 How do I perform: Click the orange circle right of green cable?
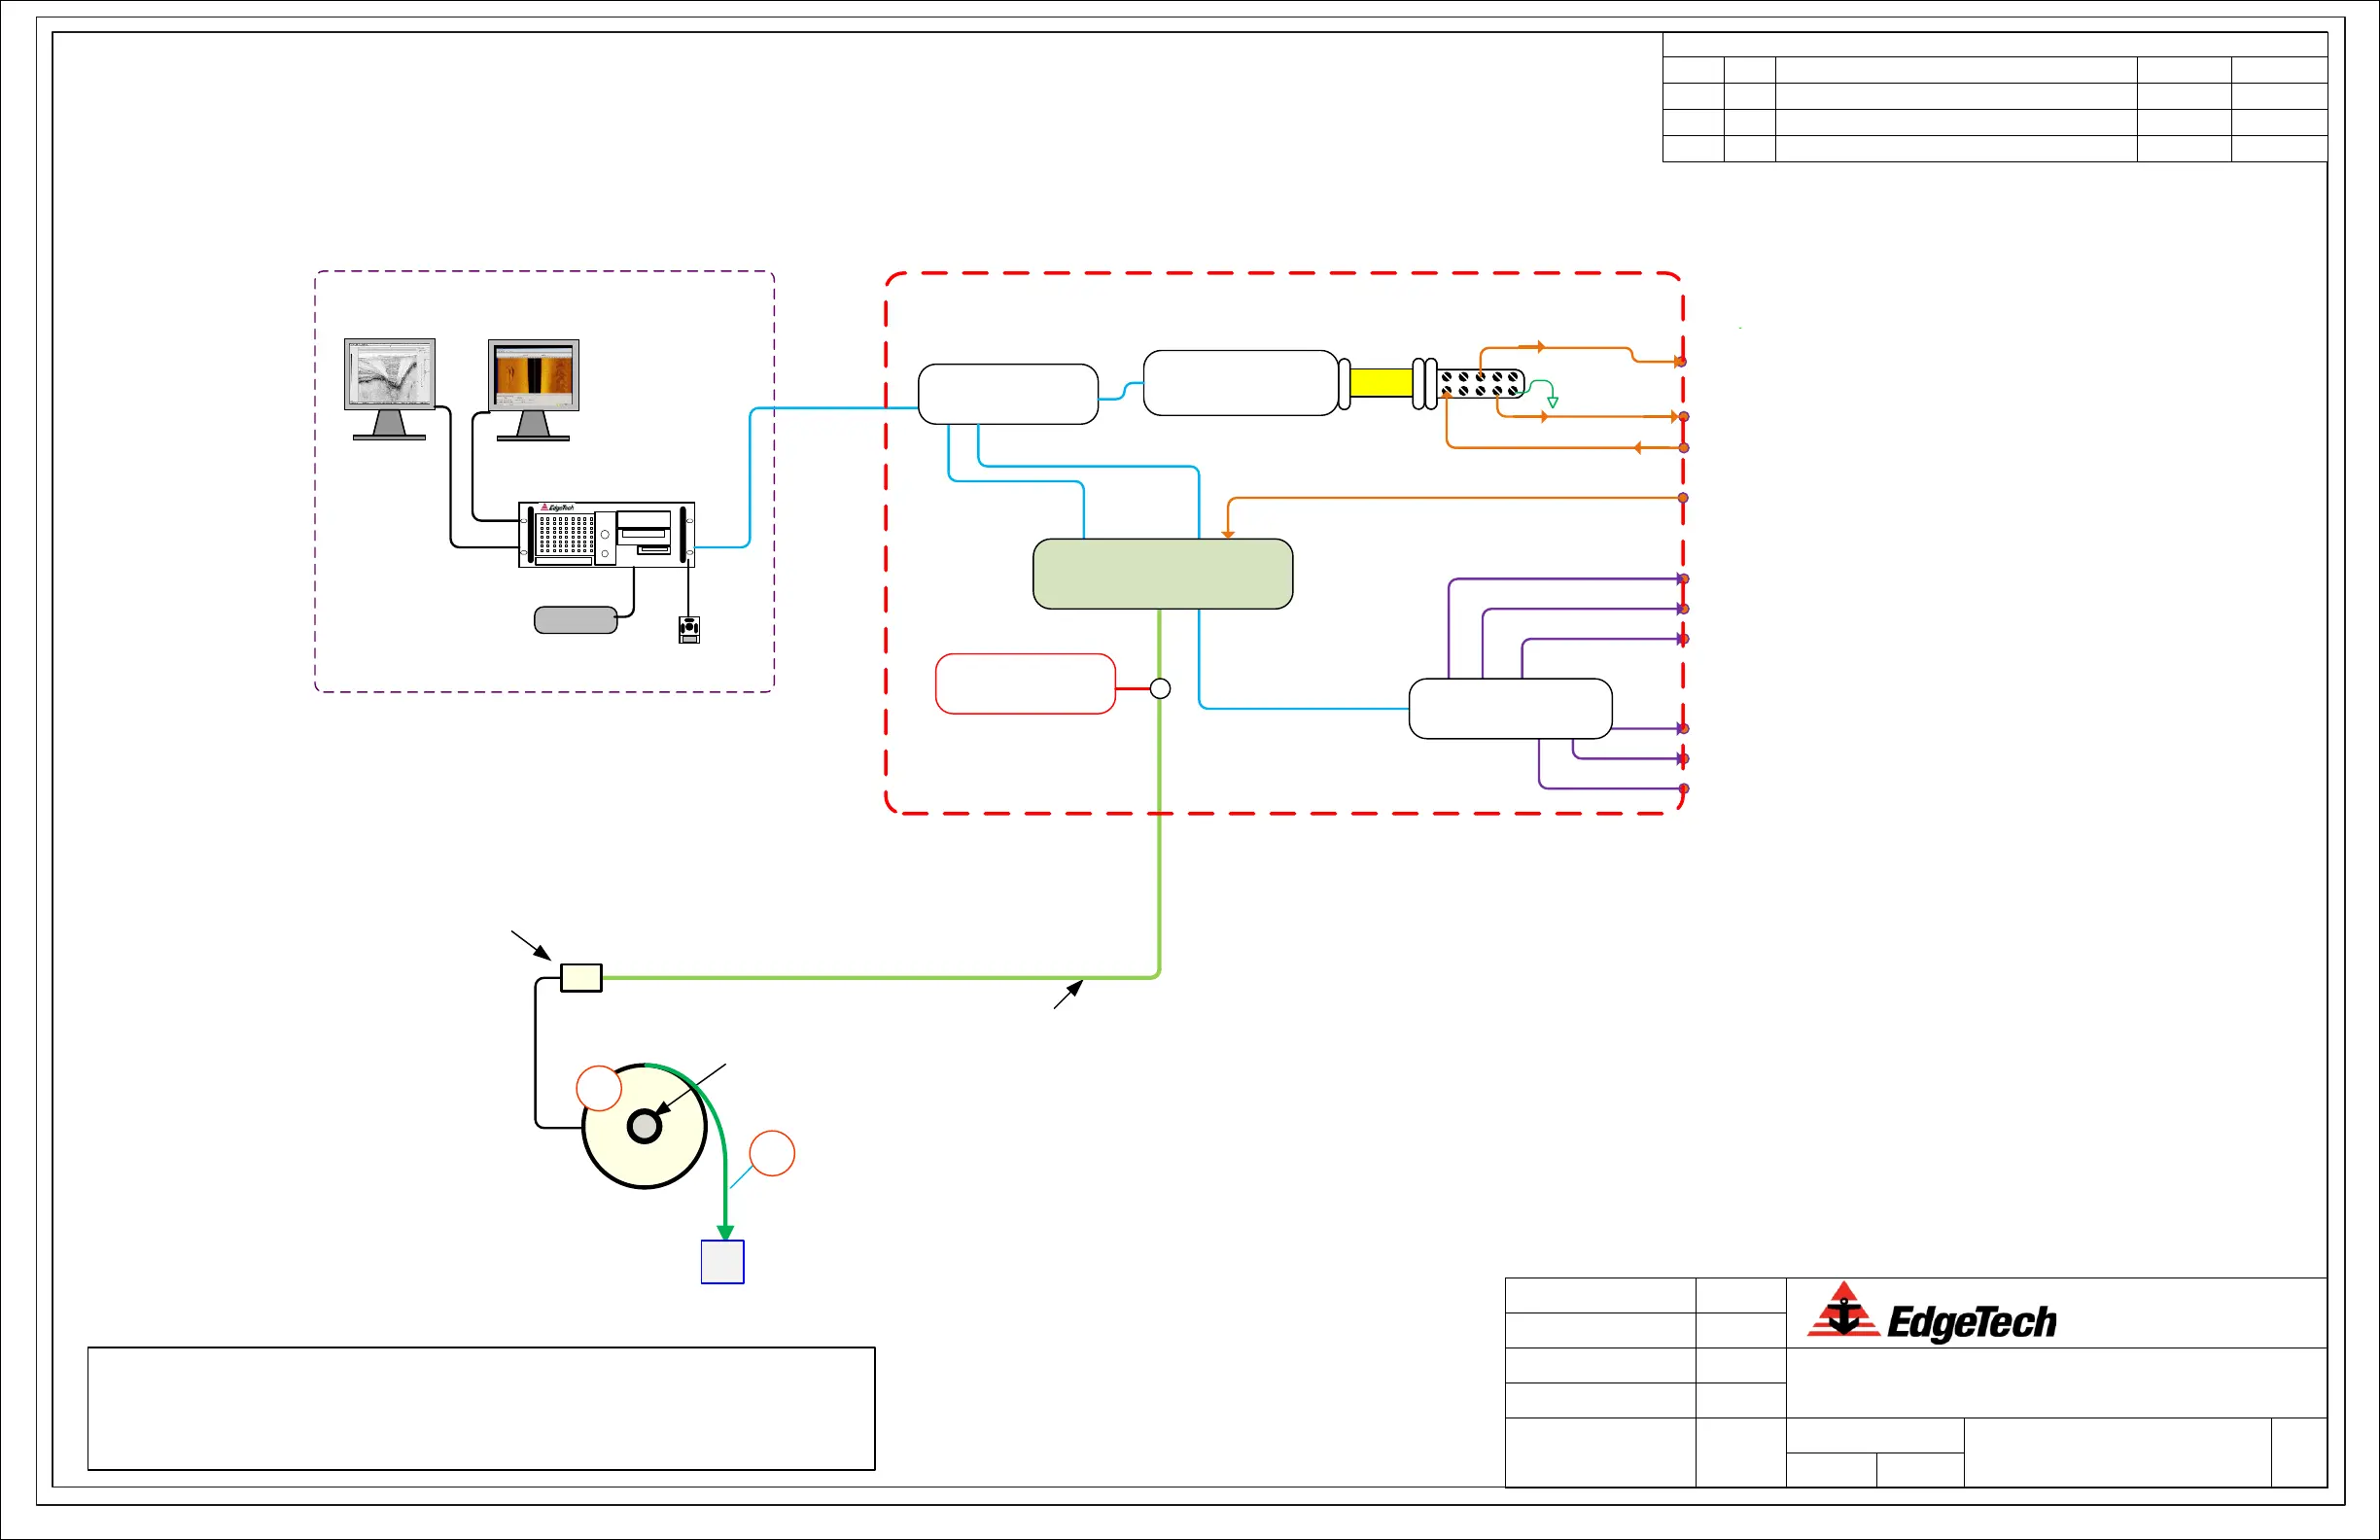pyautogui.click(x=772, y=1154)
